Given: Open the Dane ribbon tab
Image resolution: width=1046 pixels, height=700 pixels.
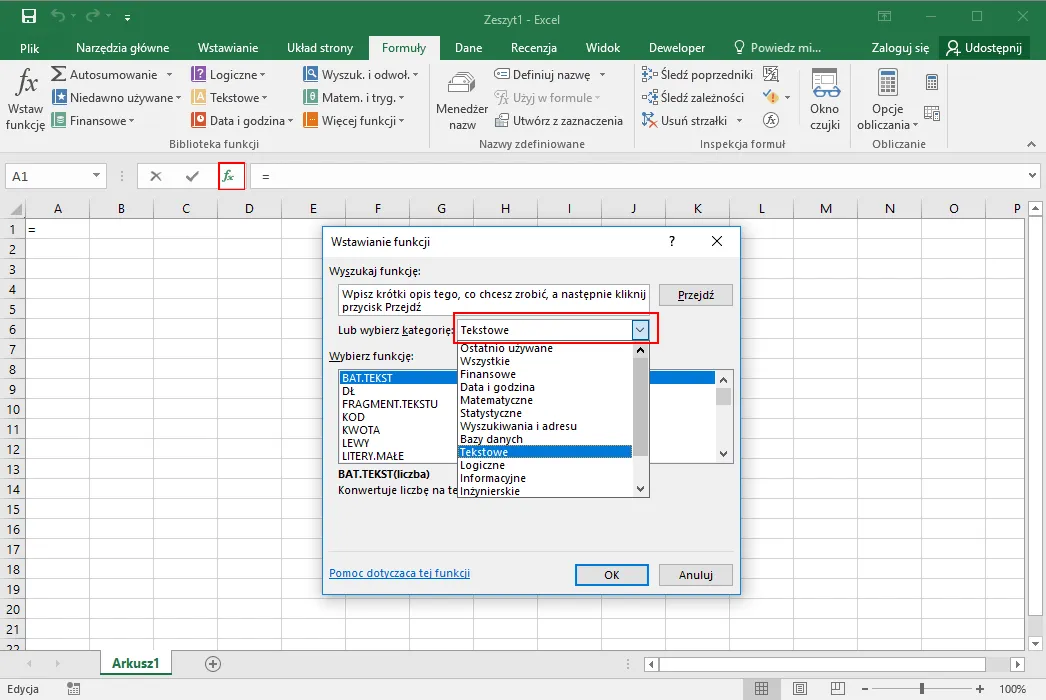Looking at the screenshot, I should point(468,47).
